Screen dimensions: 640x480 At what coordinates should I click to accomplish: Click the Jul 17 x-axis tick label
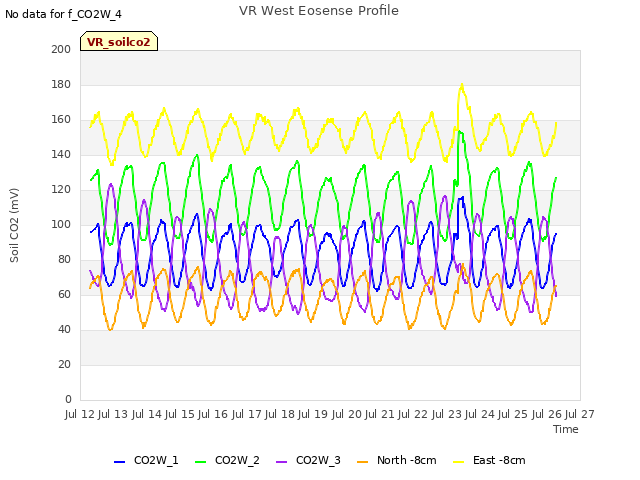(247, 414)
